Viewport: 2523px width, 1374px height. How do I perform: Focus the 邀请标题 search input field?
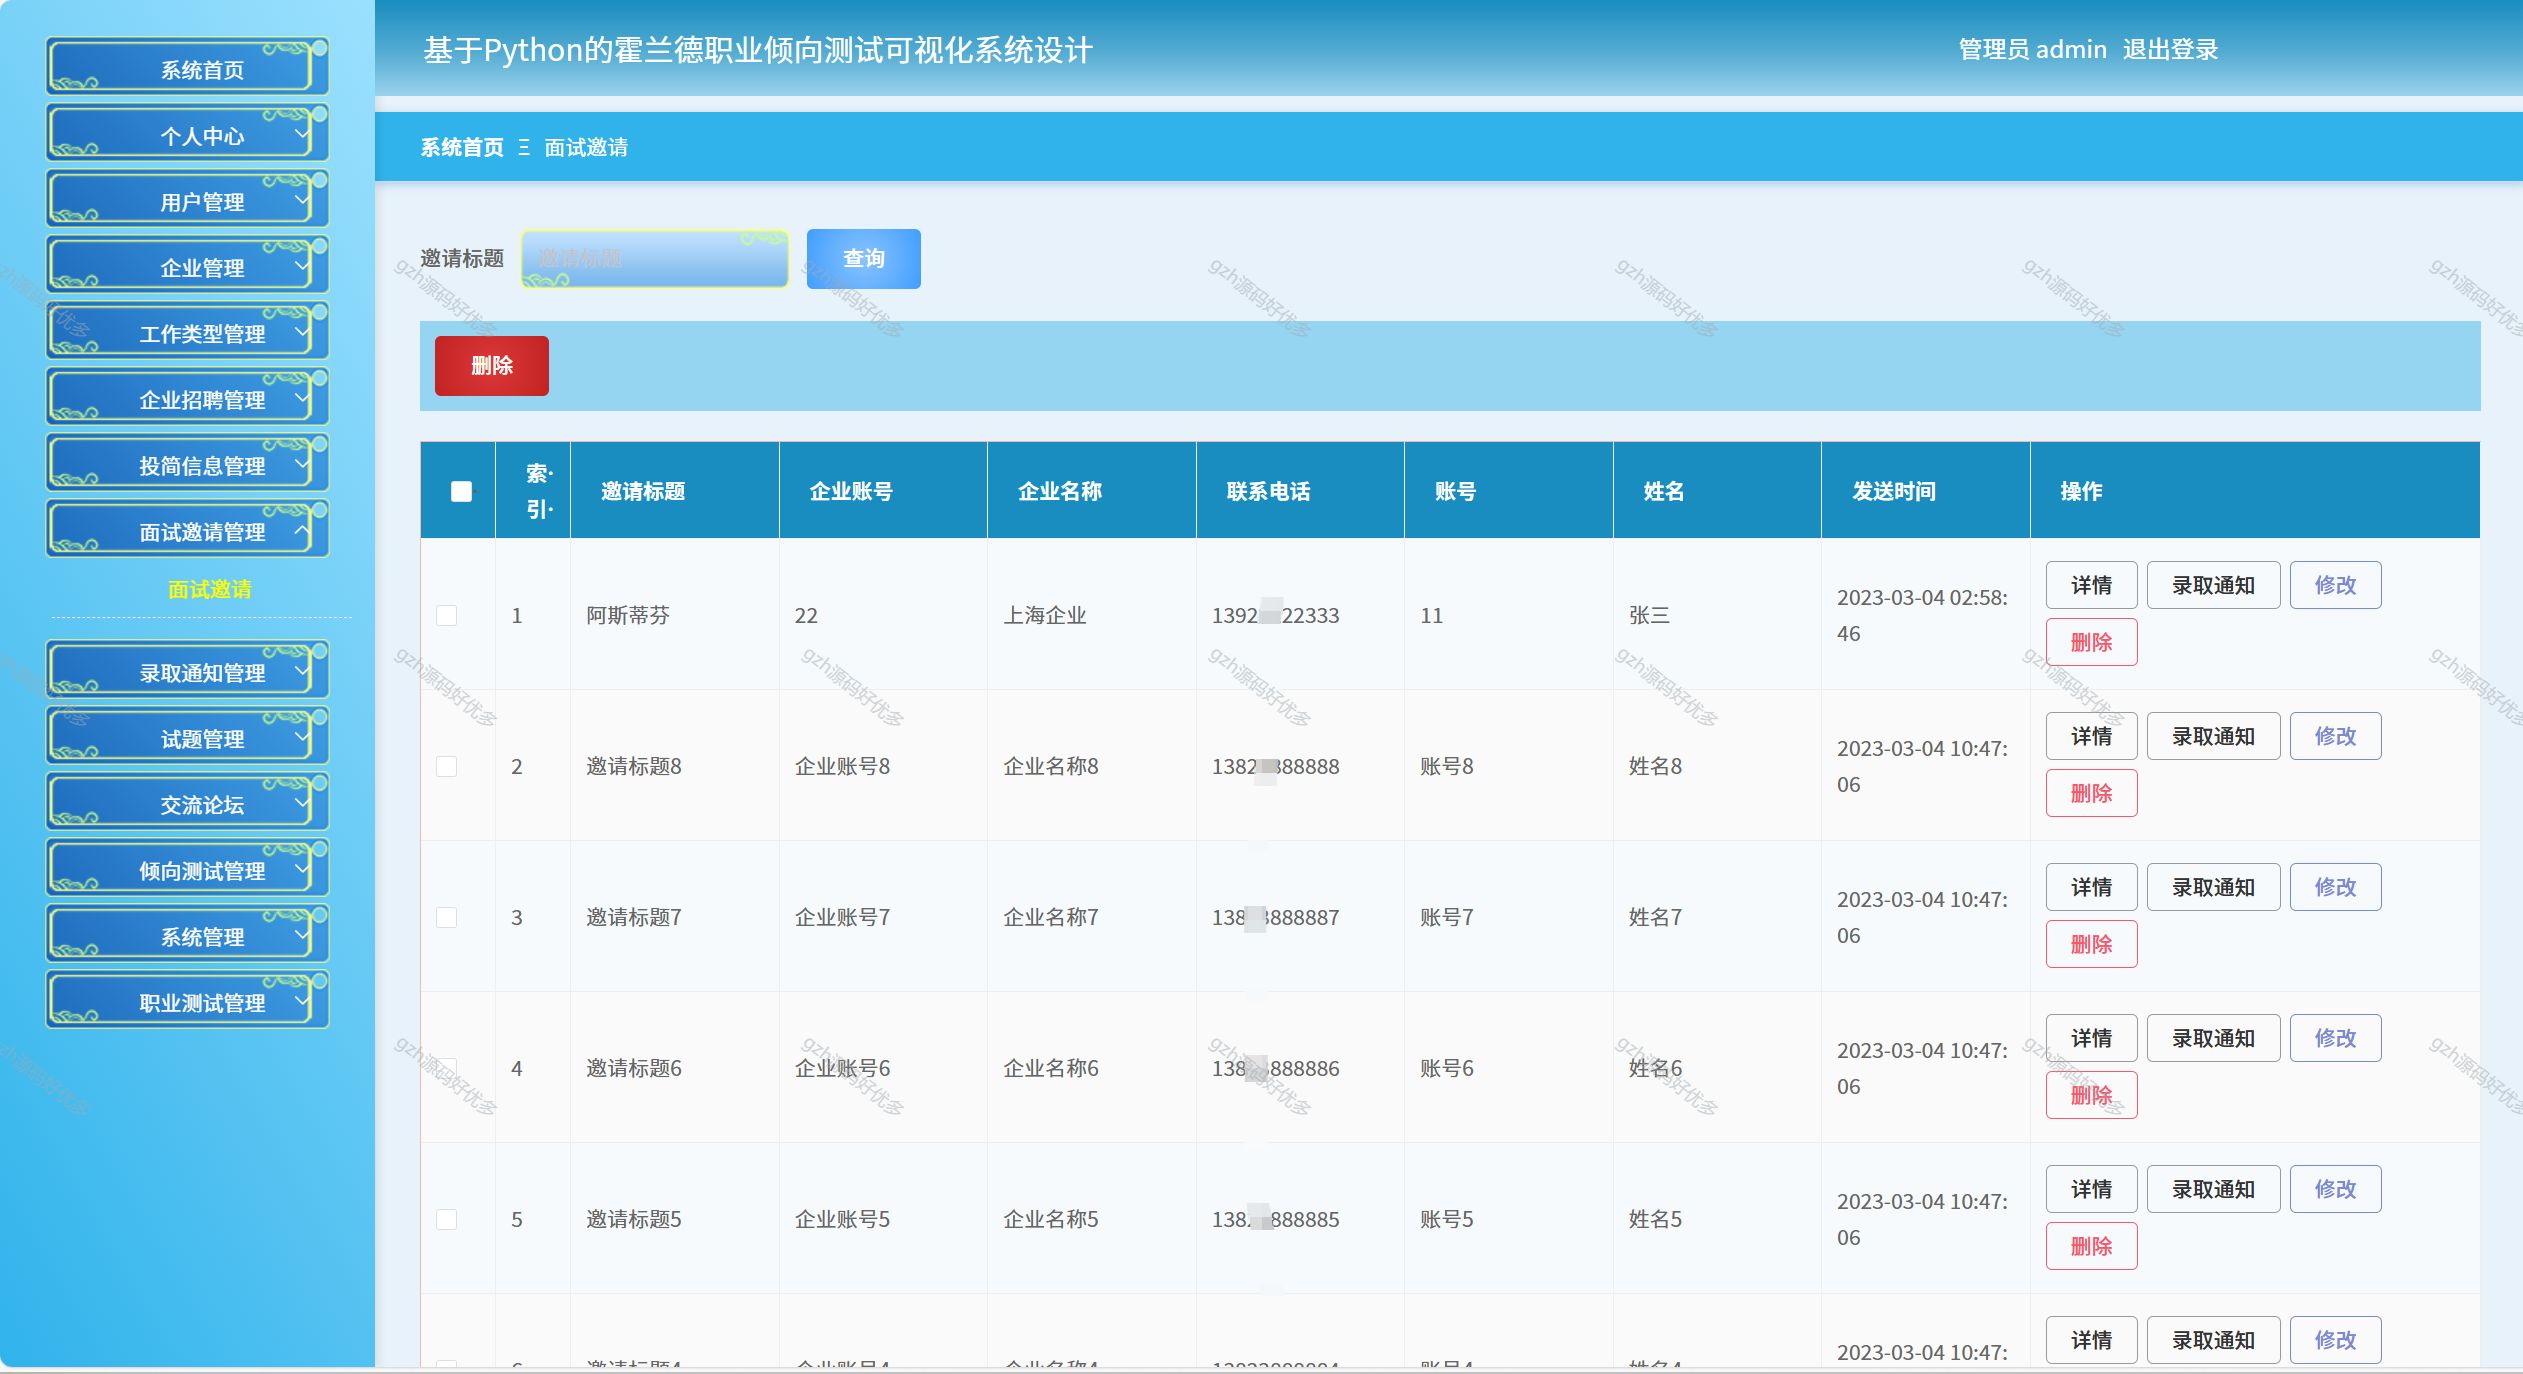654,259
